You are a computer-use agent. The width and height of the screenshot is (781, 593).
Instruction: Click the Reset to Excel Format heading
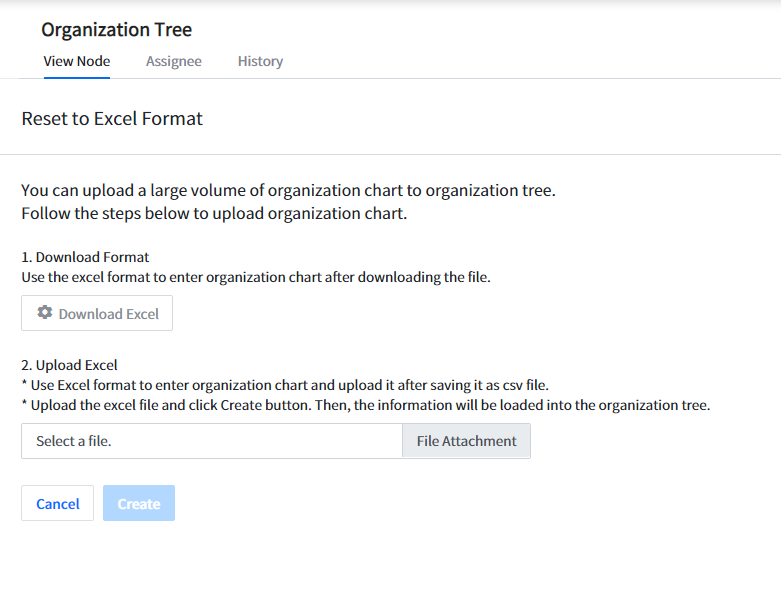point(112,119)
